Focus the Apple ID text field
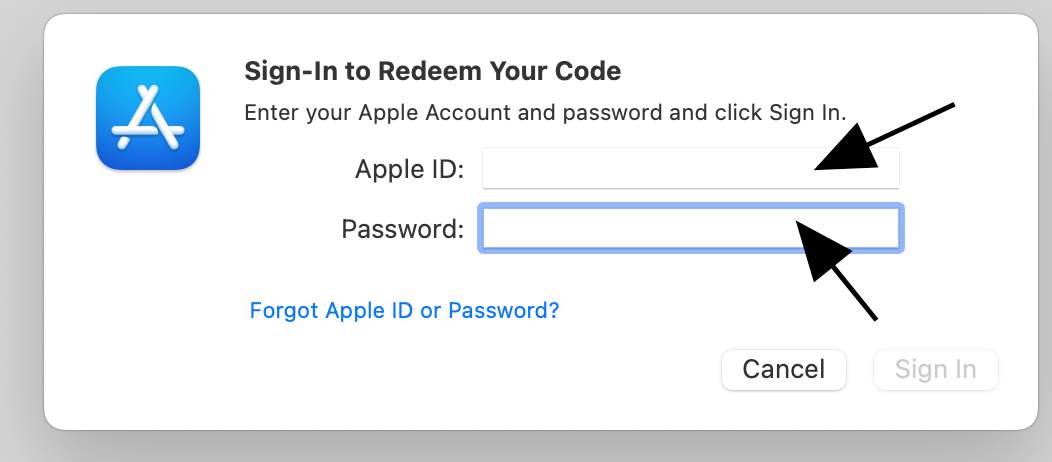Screen dimensions: 1052x462 [650, 168]
